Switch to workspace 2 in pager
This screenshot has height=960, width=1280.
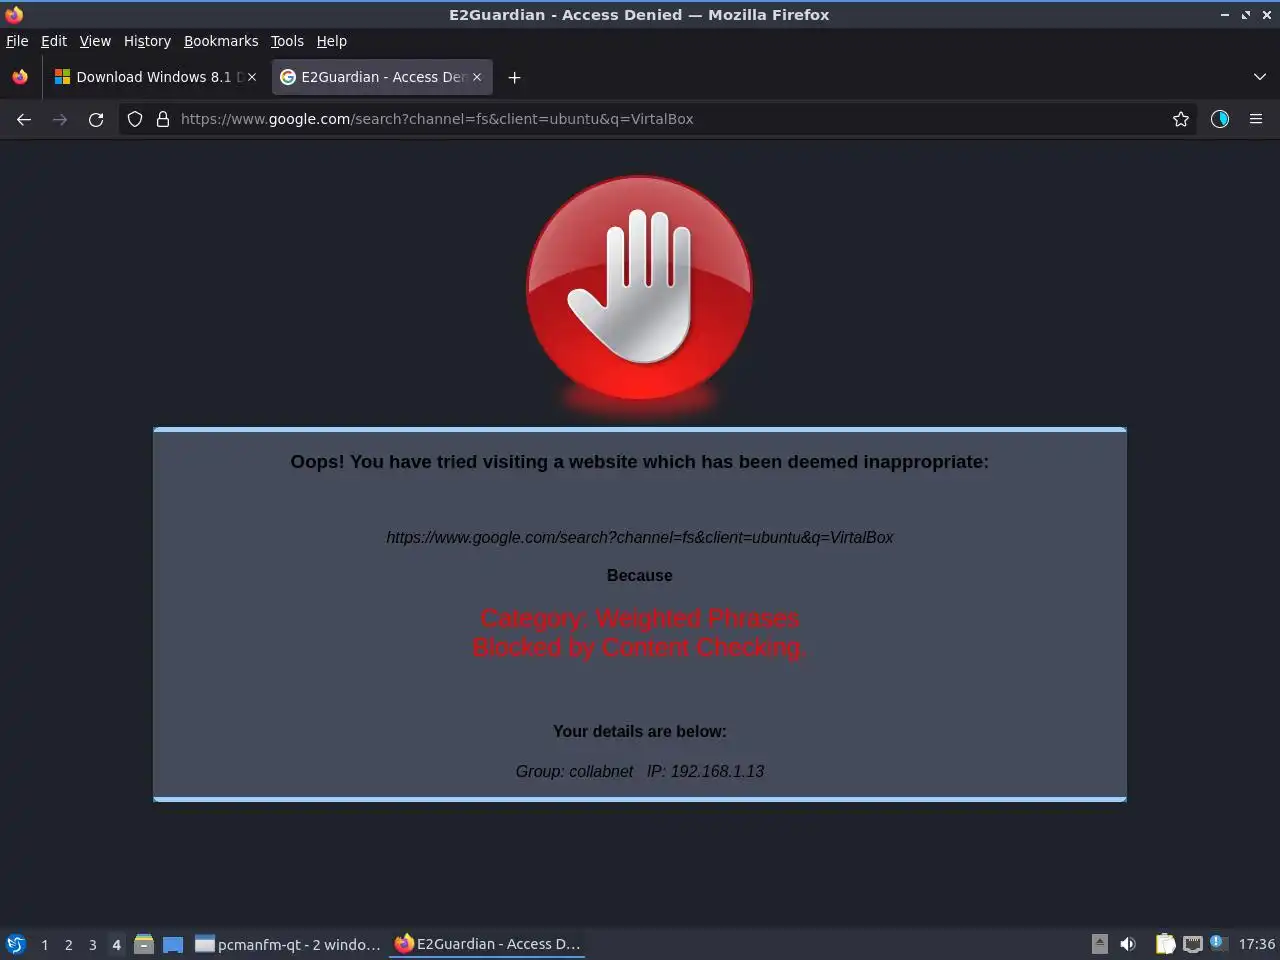[68, 944]
